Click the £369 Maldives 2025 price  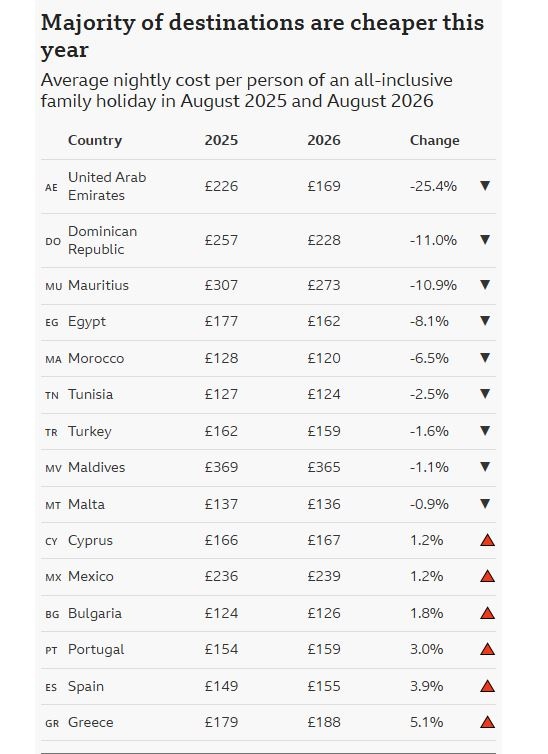[x=221, y=467]
